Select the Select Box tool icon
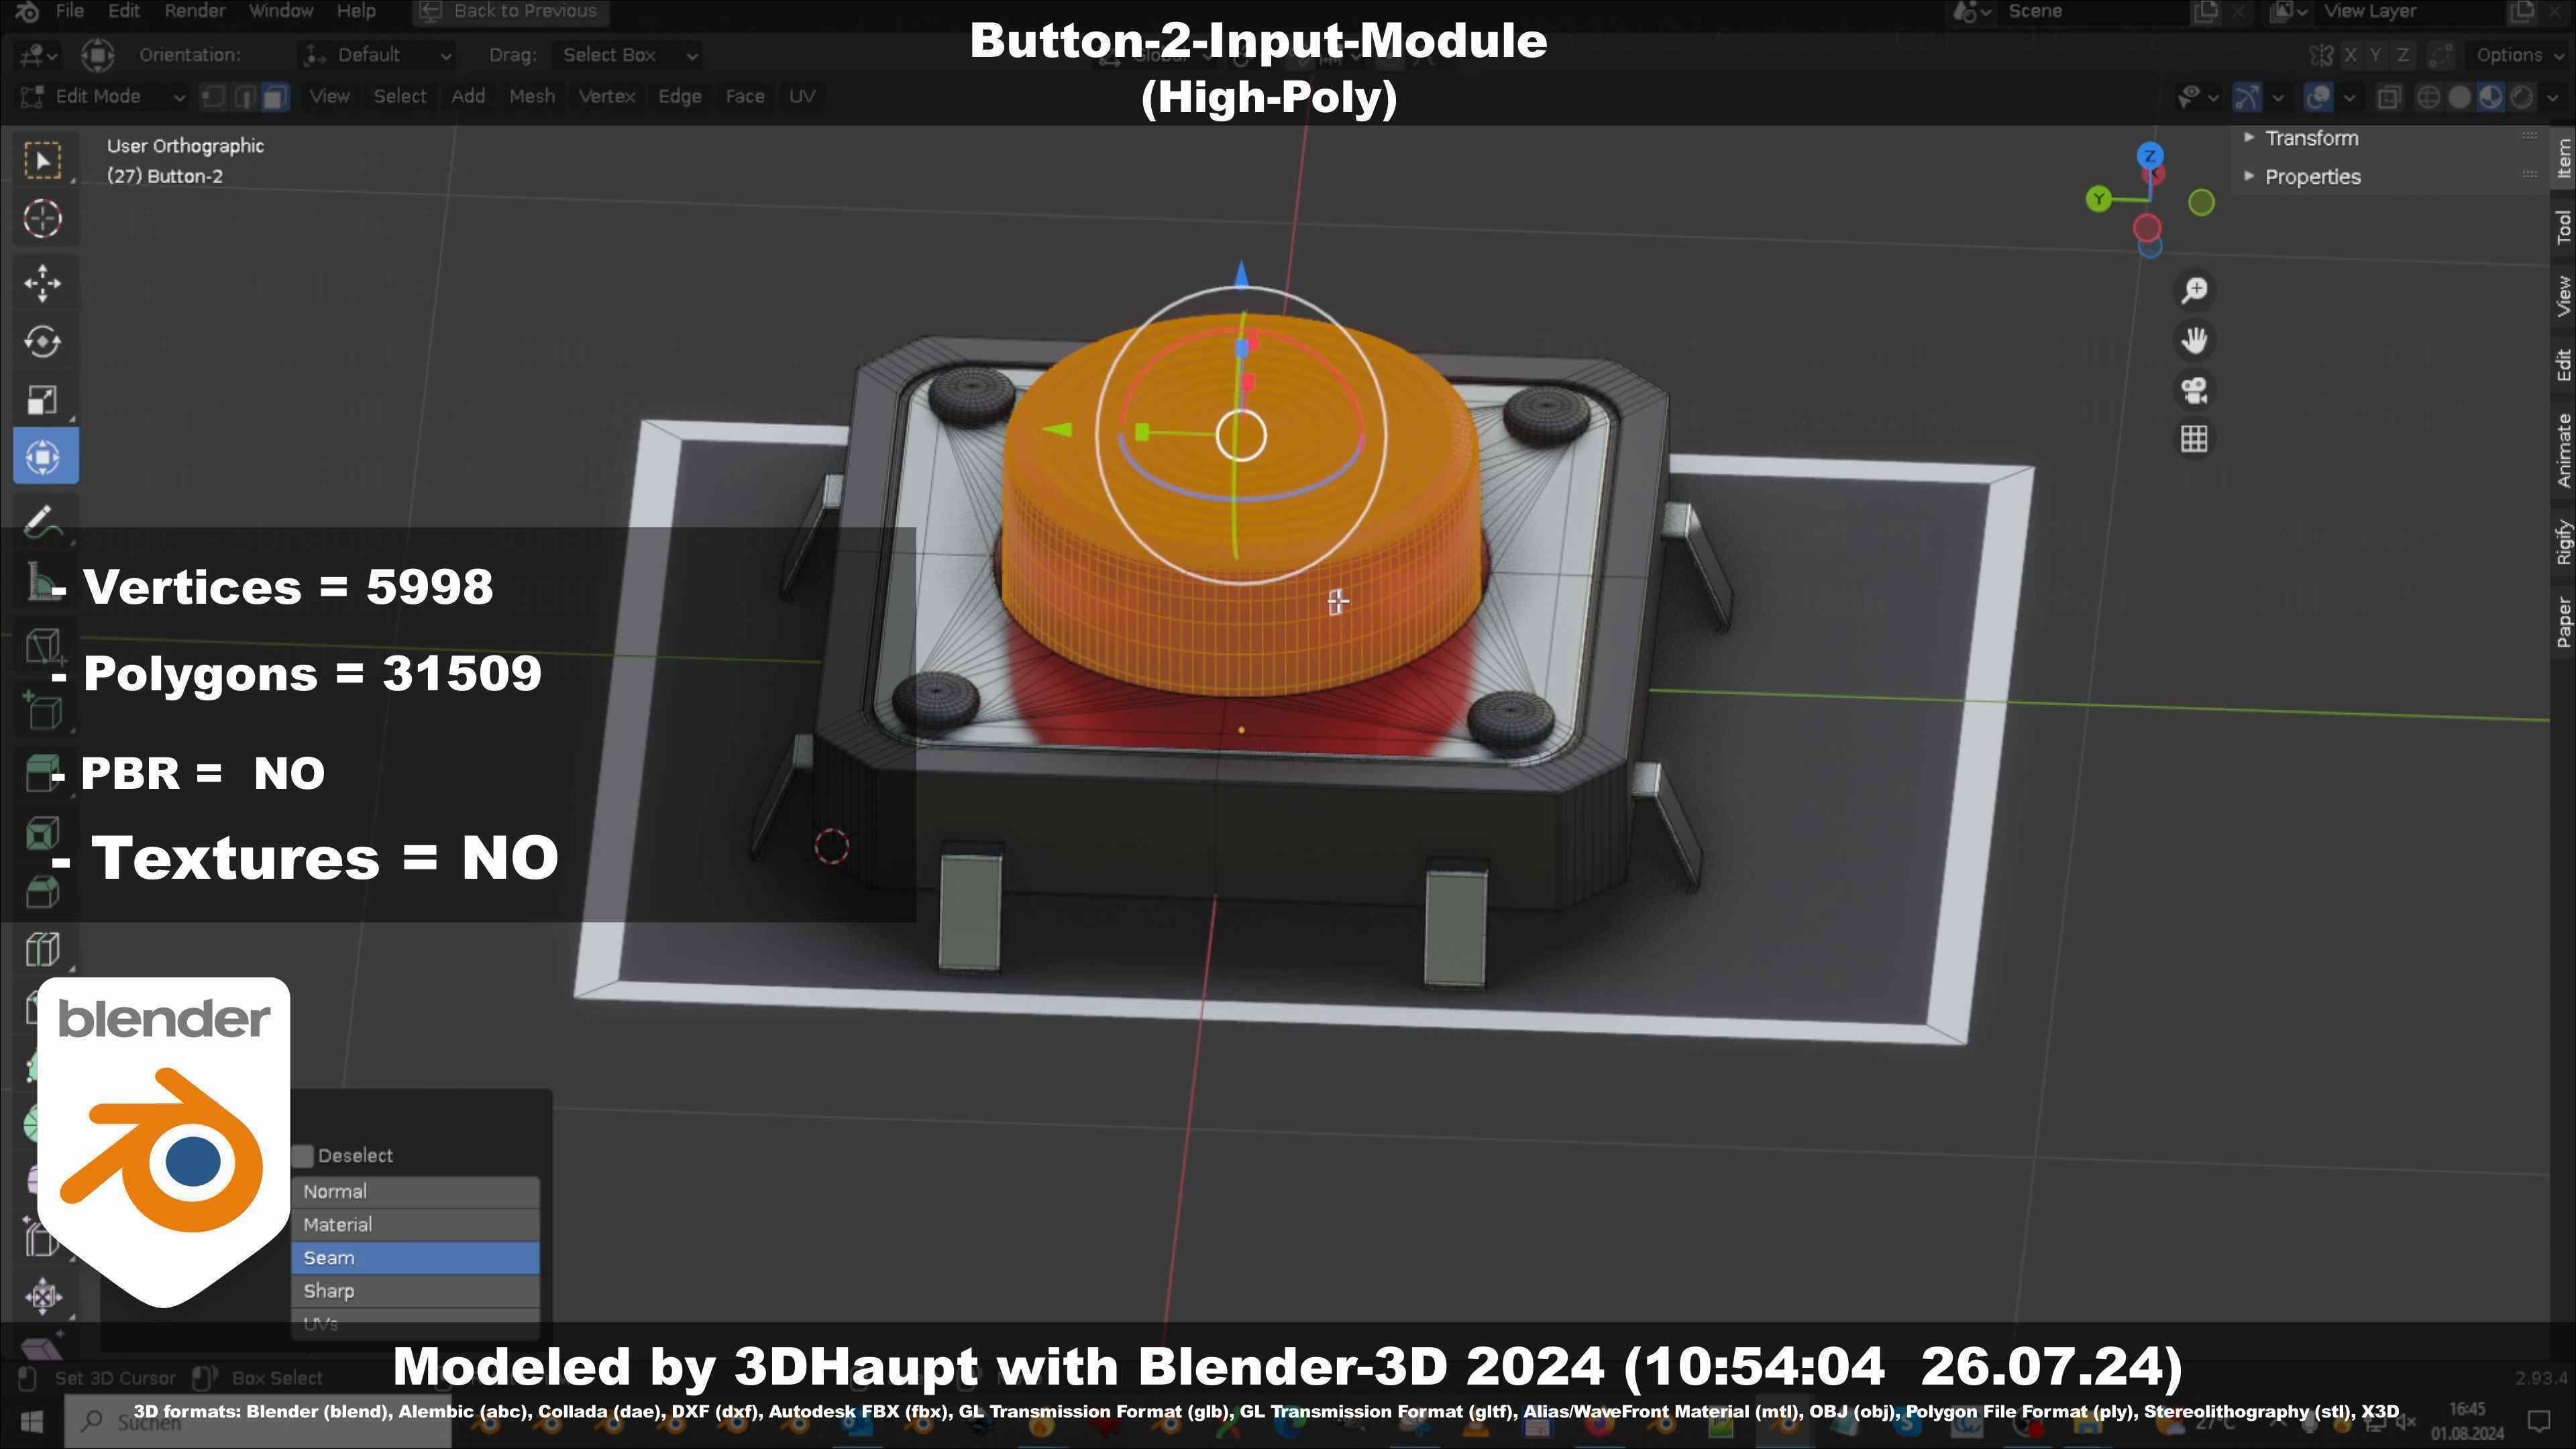Viewport: 2576px width, 1449px height. (x=42, y=161)
